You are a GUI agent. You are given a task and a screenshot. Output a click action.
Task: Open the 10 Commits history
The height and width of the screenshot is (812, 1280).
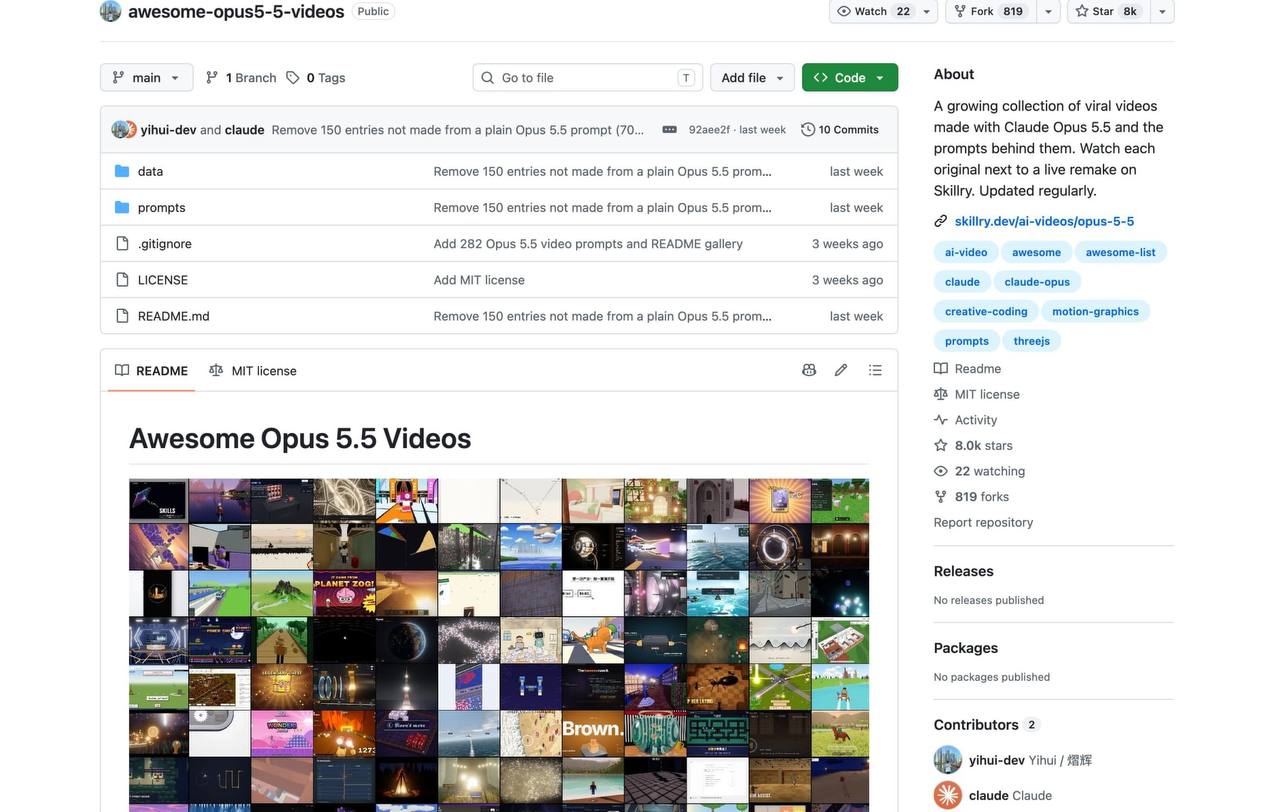pyautogui.click(x=840, y=129)
